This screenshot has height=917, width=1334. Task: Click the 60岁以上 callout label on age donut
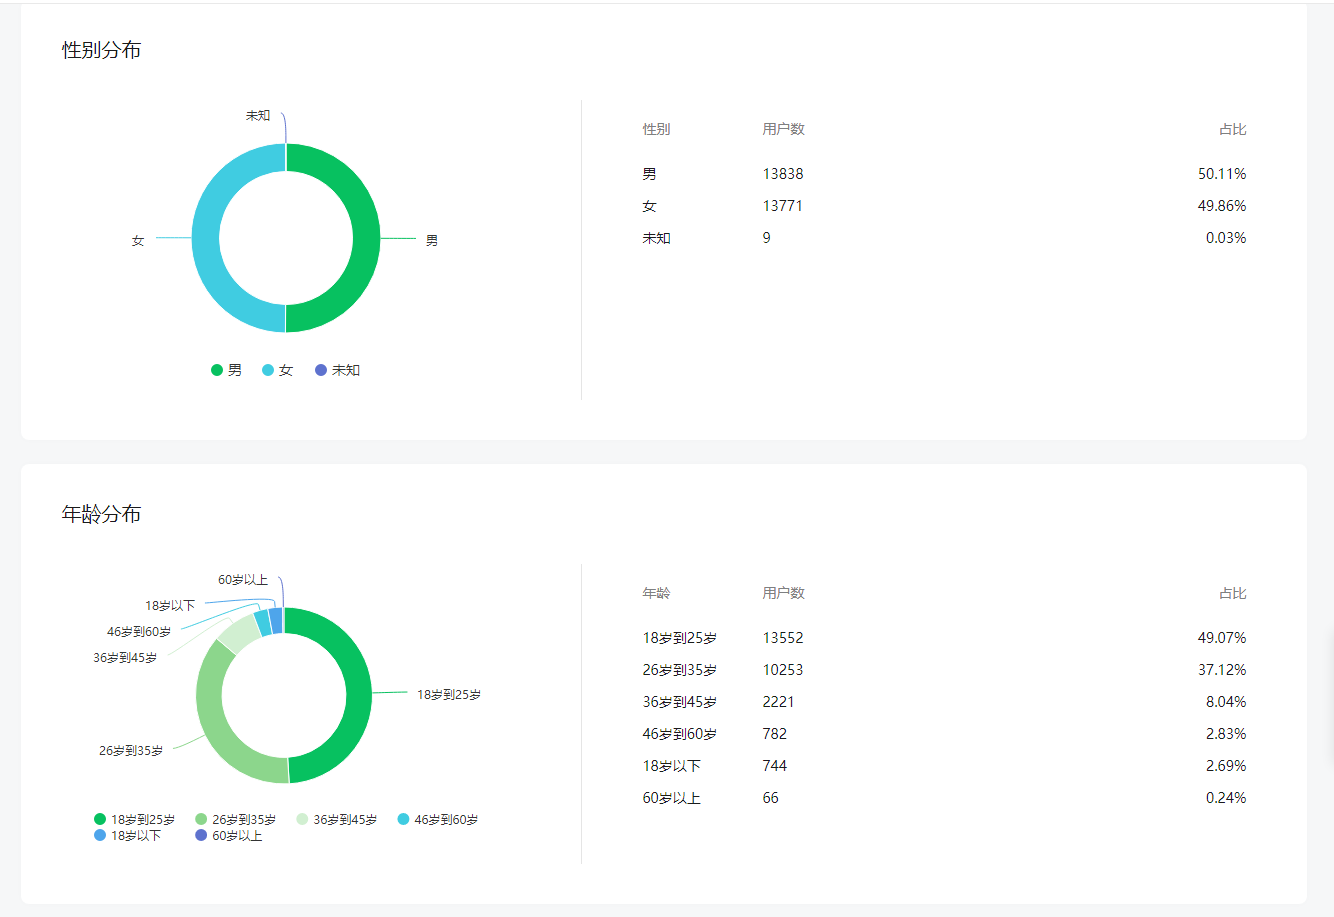coord(243,580)
